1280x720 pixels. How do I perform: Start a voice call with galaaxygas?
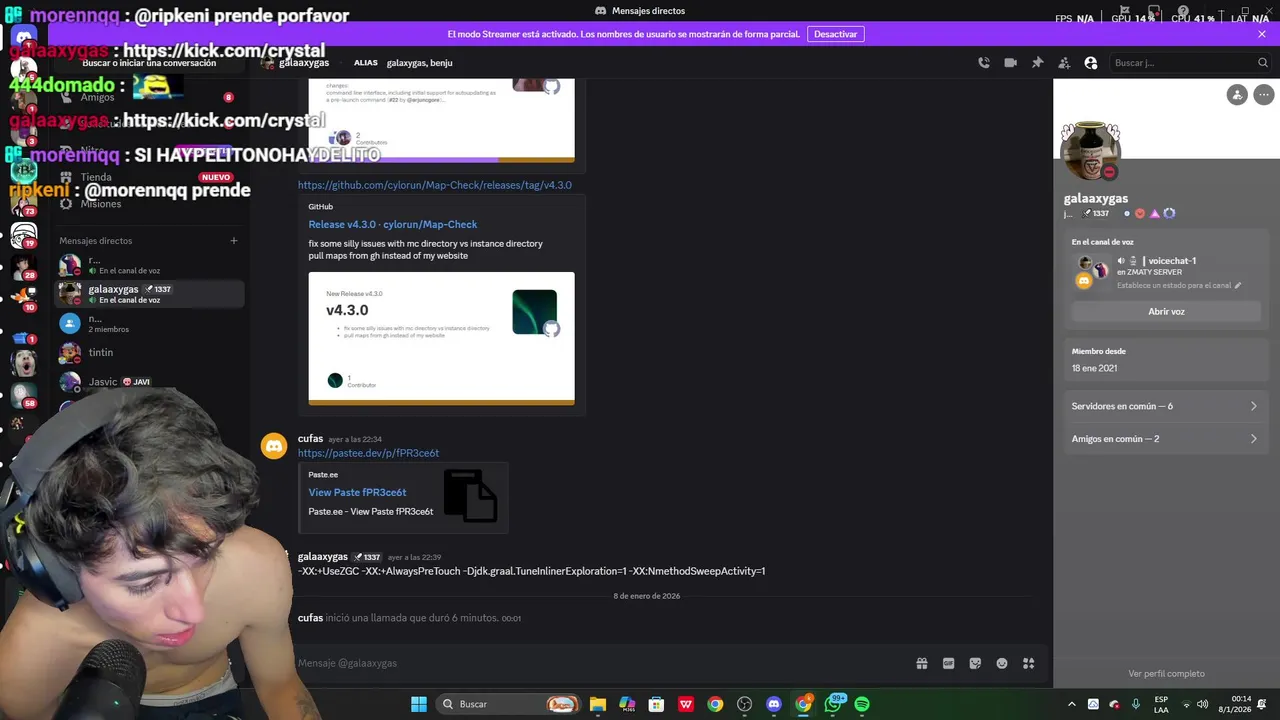[984, 63]
